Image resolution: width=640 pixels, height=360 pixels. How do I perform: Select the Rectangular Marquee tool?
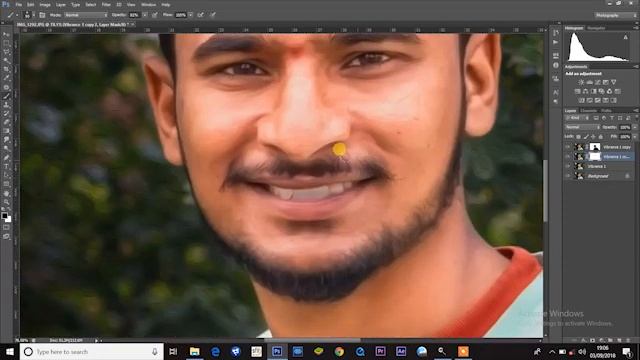point(6,43)
